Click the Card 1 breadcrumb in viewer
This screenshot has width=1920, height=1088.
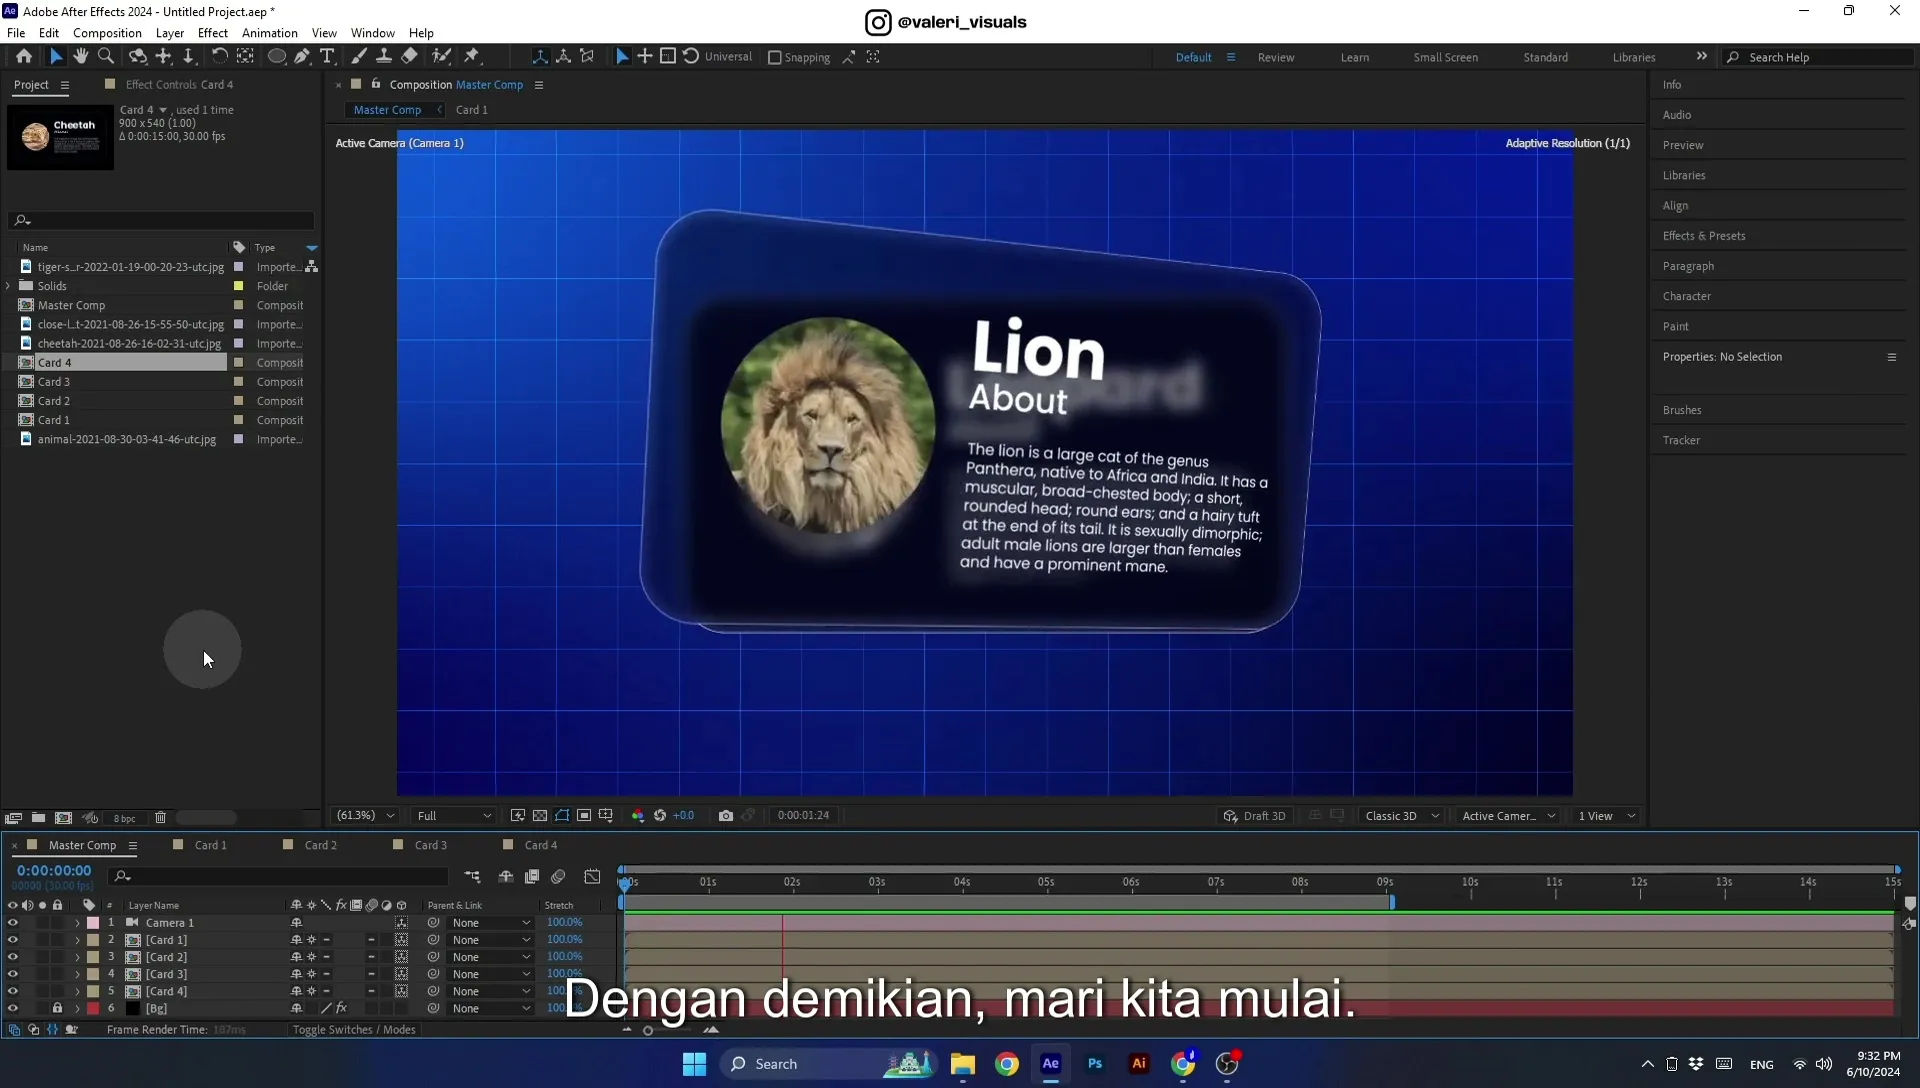click(472, 110)
